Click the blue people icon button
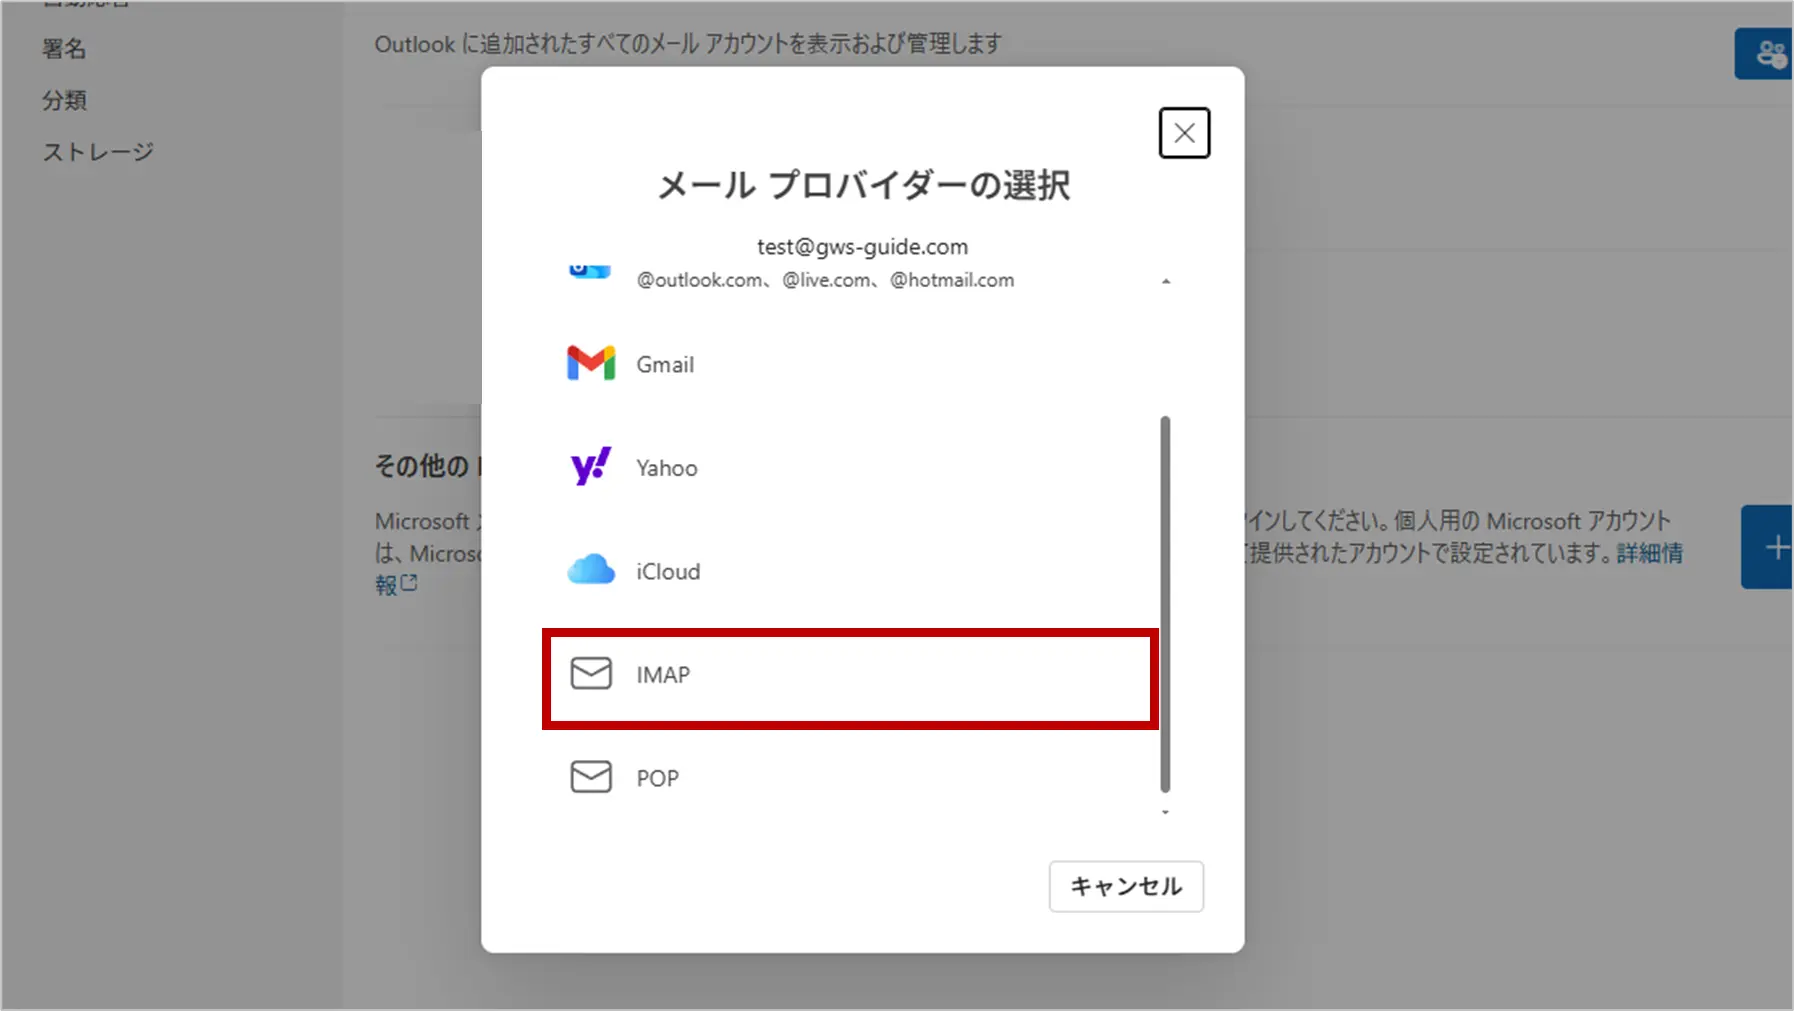1794x1011 pixels. tap(1768, 54)
